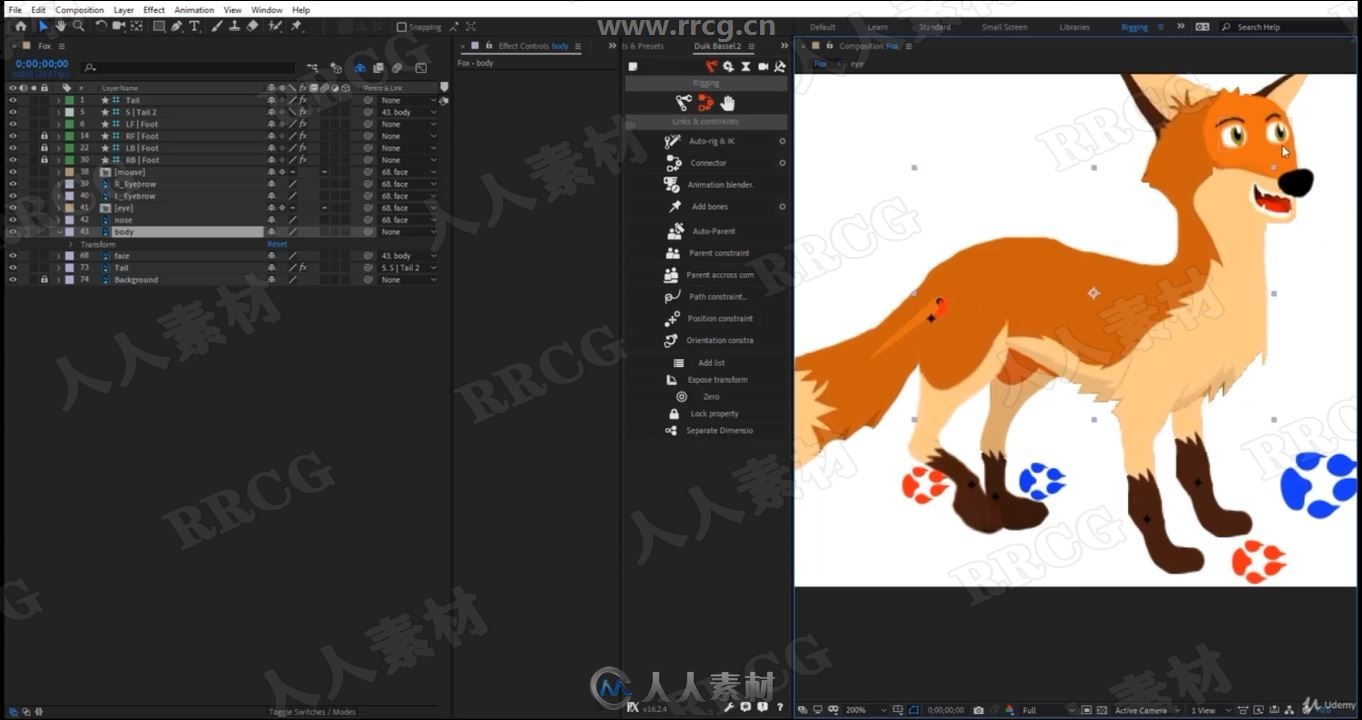Open the Animation menu
The image size is (1362, 720).
[x=194, y=10]
